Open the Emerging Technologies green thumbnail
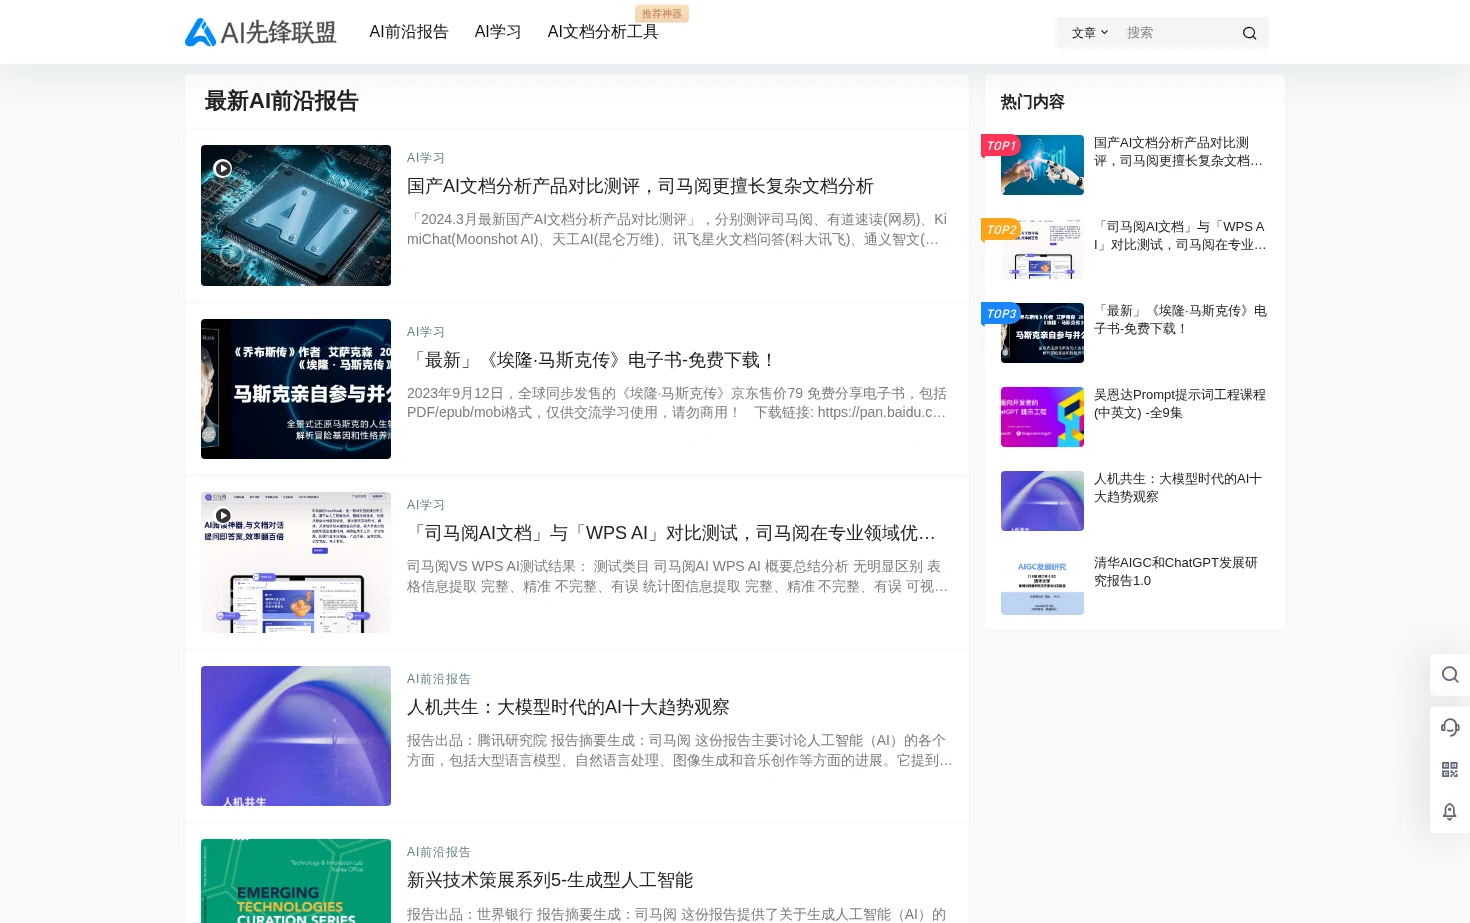 [296, 881]
